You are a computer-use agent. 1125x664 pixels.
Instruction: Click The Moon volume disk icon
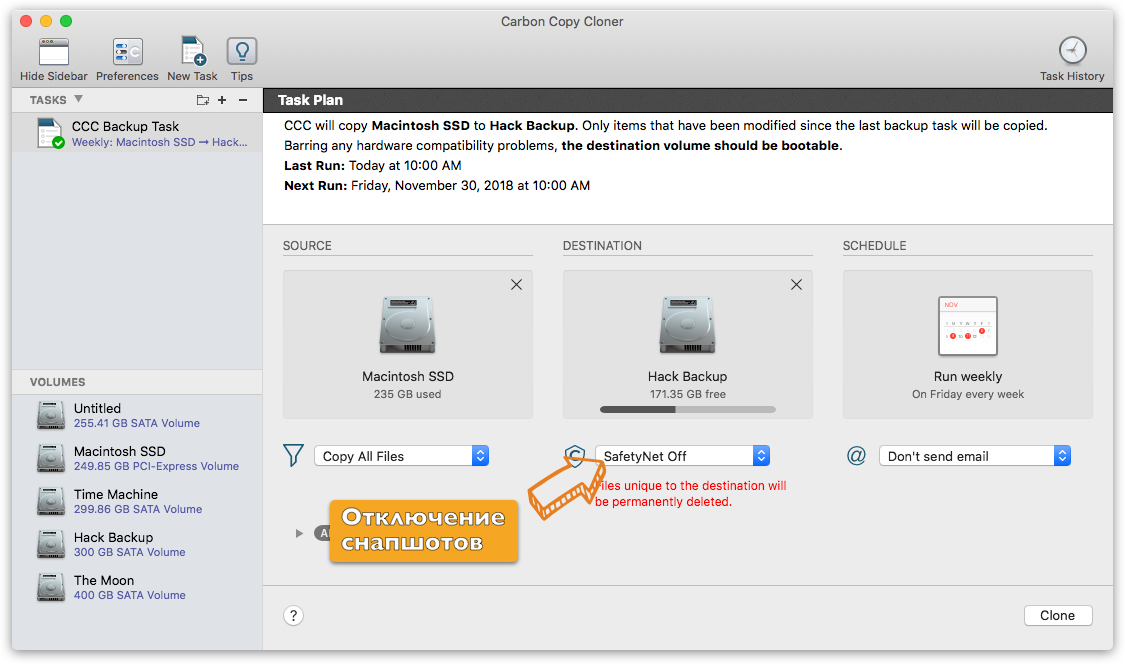51,587
